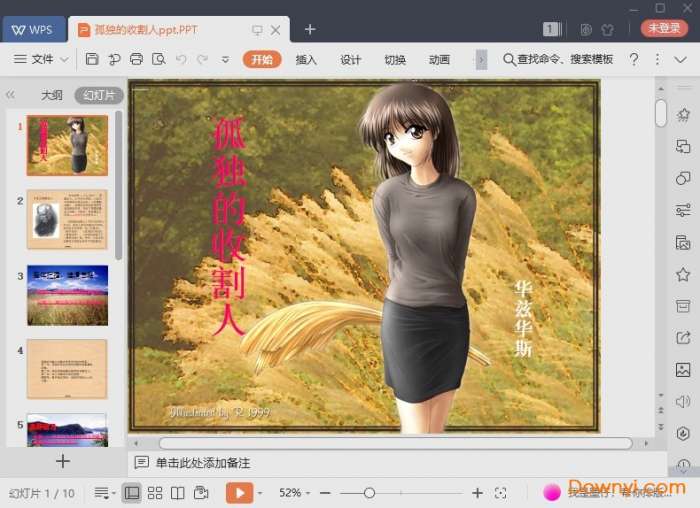This screenshot has width=700, height=508.
Task: Expand the 52% zoom level dropdown
Action: pos(297,493)
